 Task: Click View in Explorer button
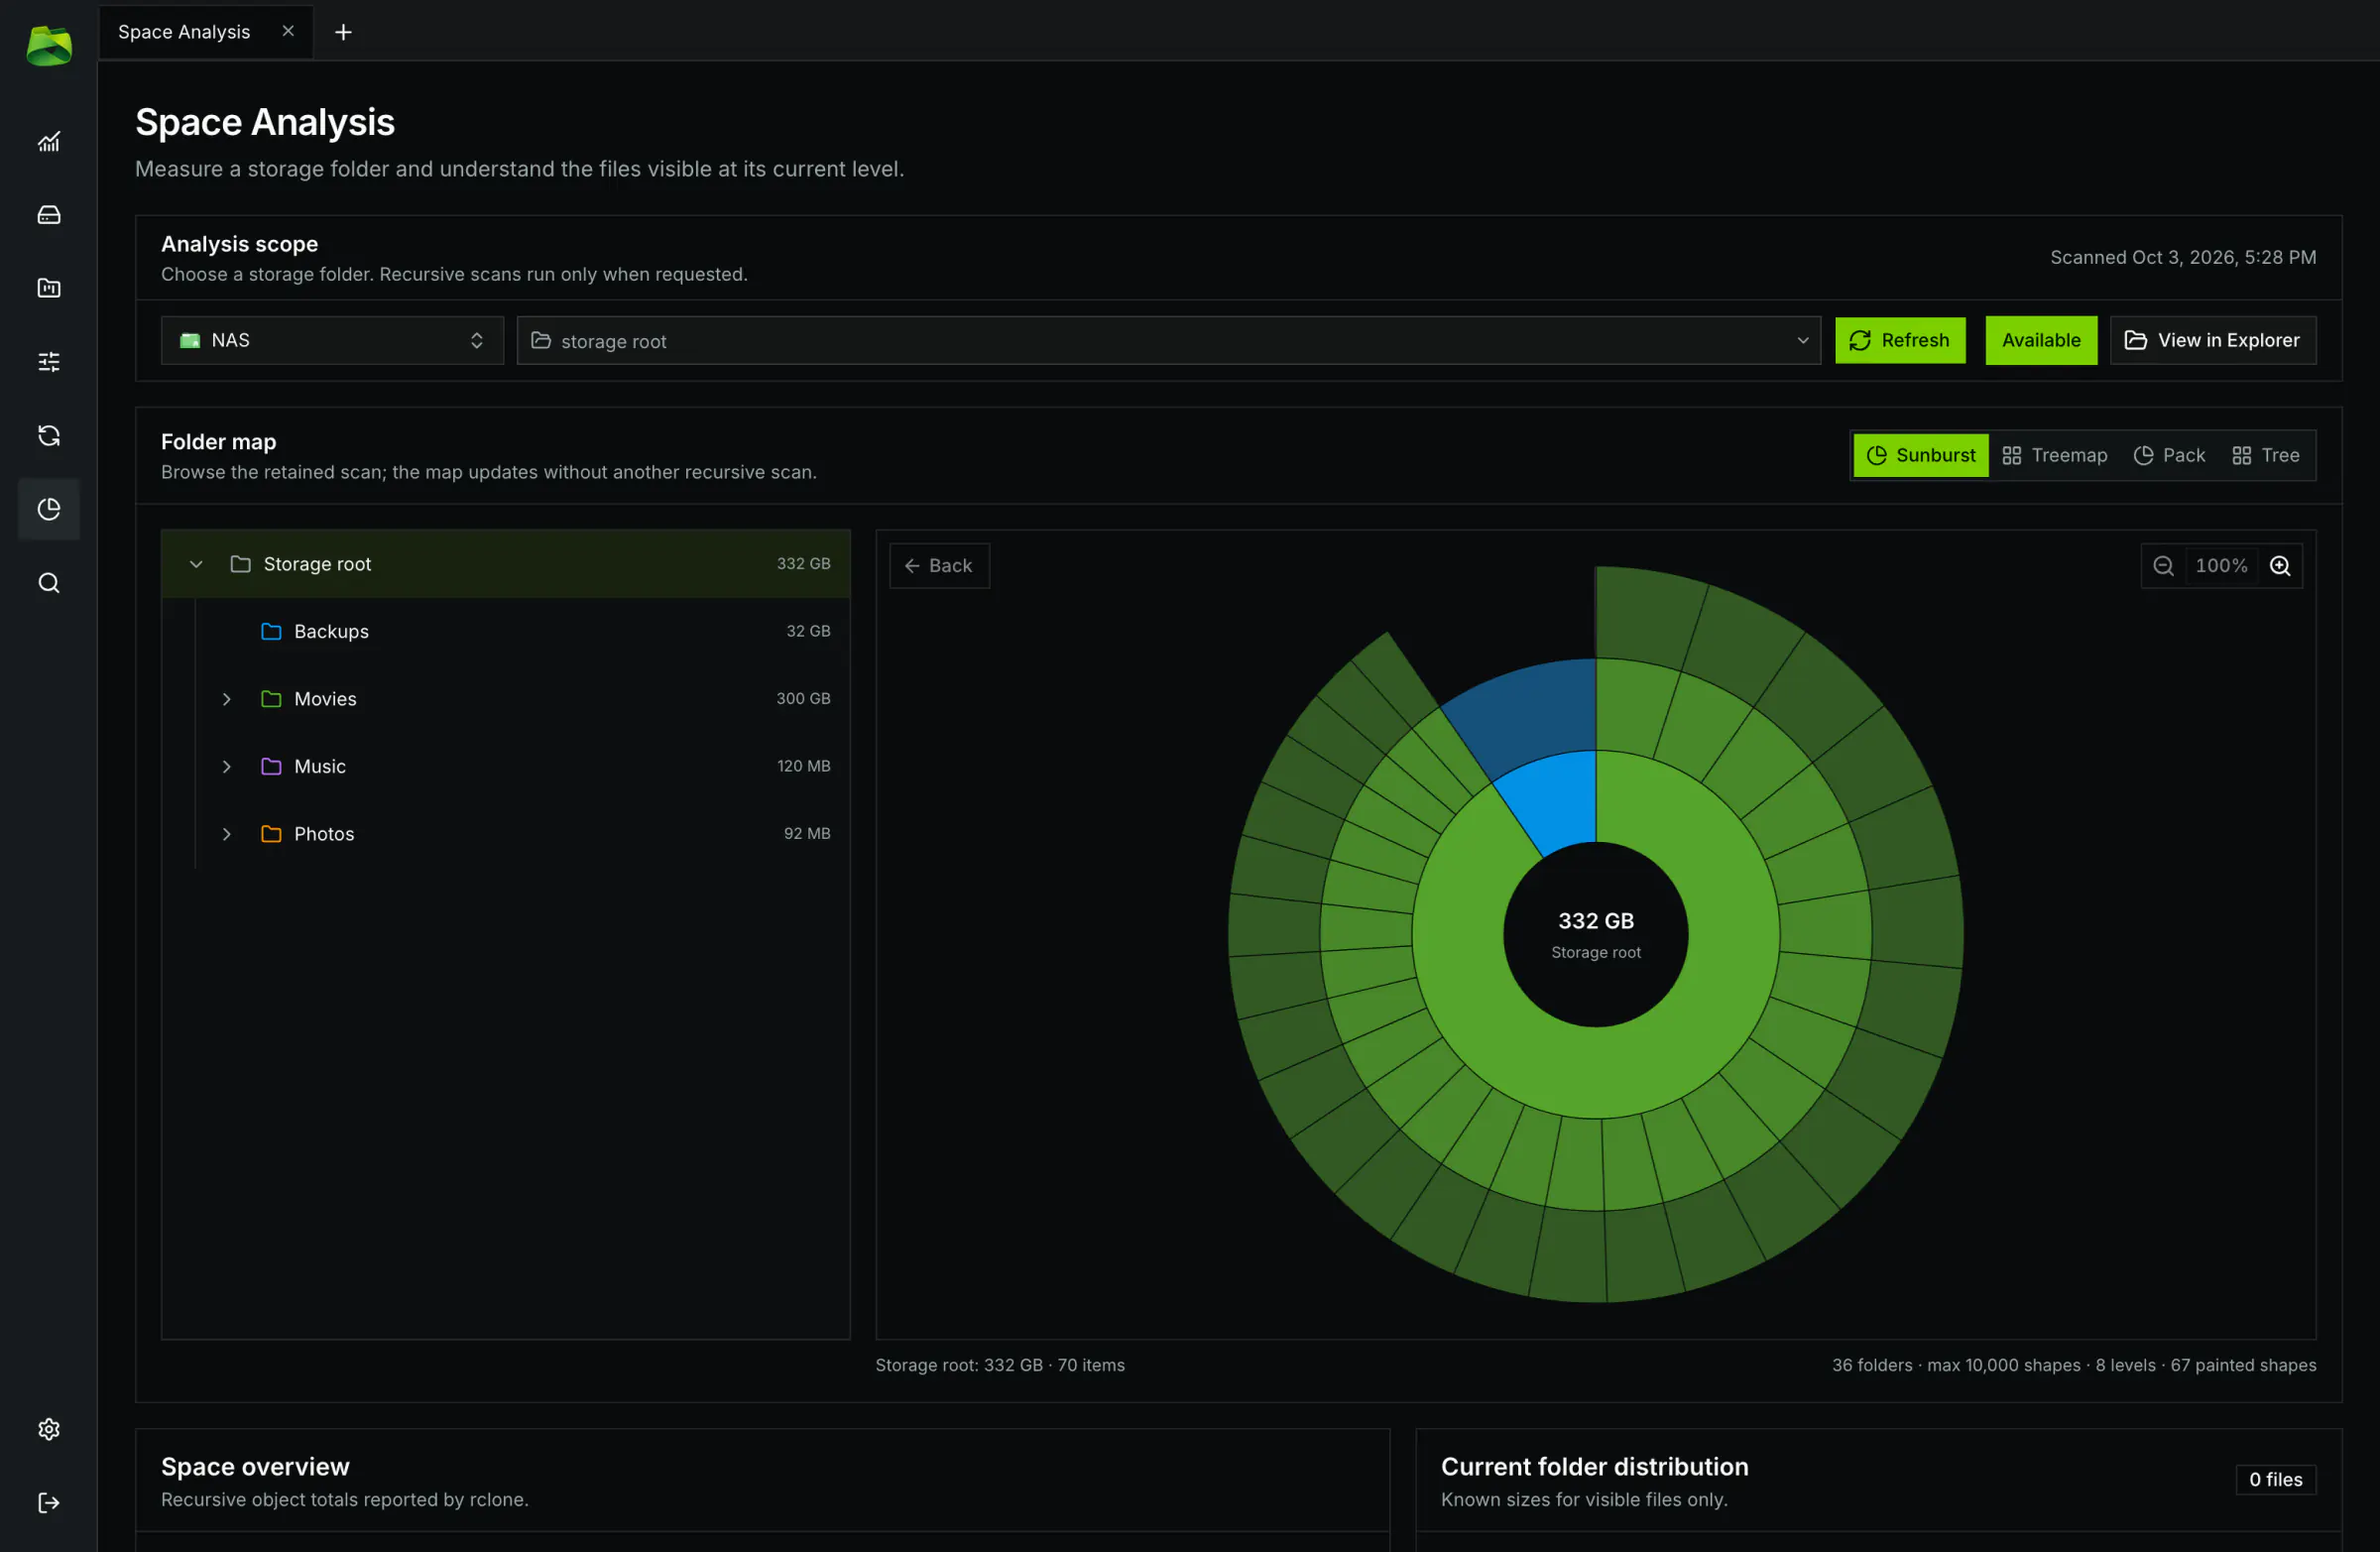(2212, 340)
